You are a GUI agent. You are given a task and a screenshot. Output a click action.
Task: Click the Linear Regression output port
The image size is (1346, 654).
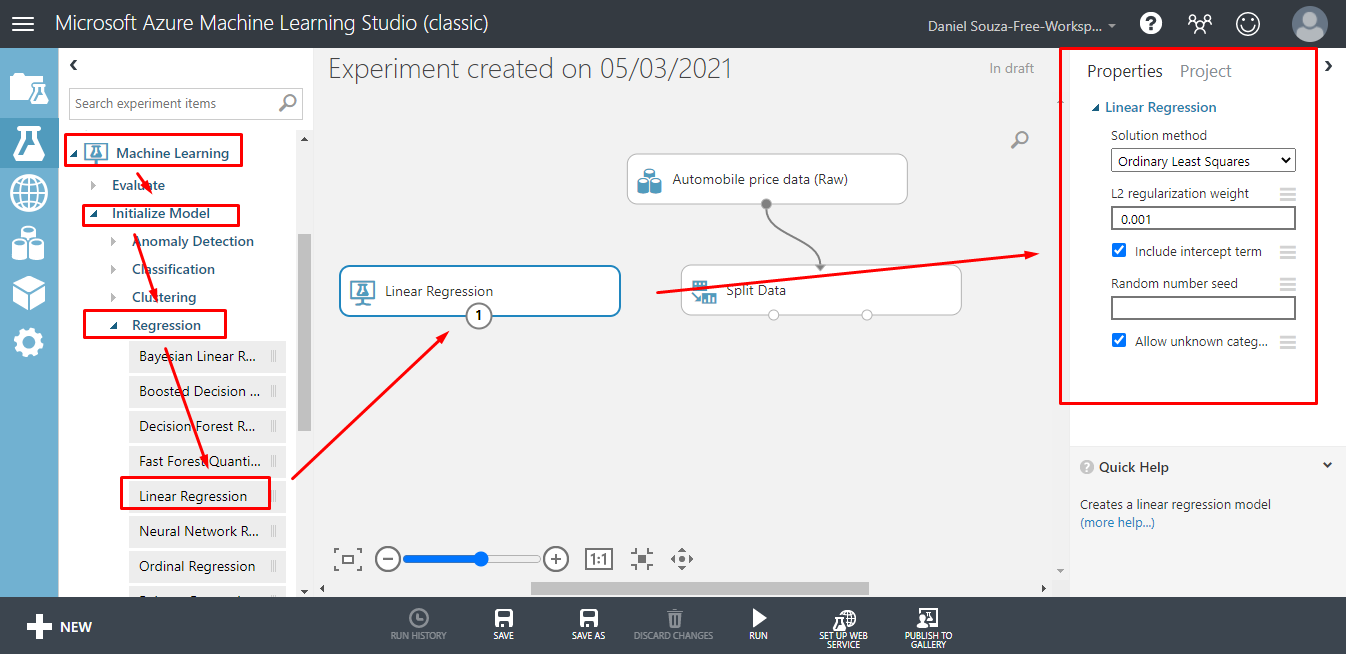pyautogui.click(x=479, y=316)
